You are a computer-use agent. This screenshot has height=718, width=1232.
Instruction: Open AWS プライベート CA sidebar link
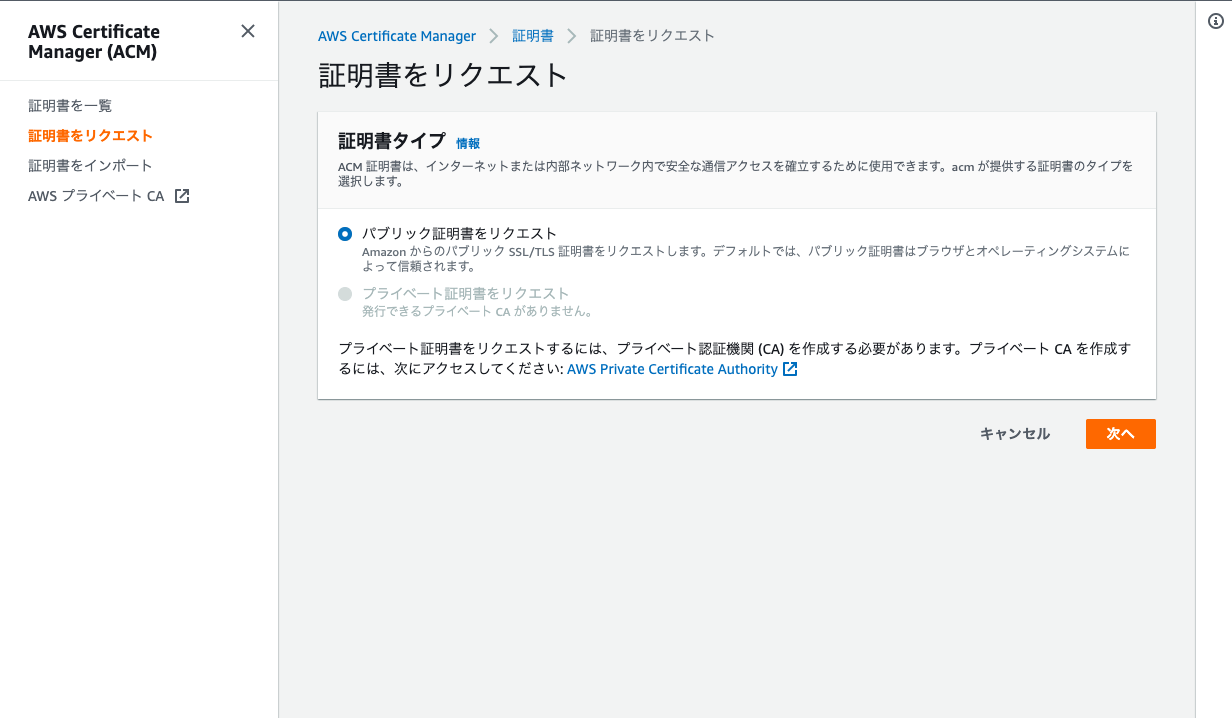pos(96,196)
